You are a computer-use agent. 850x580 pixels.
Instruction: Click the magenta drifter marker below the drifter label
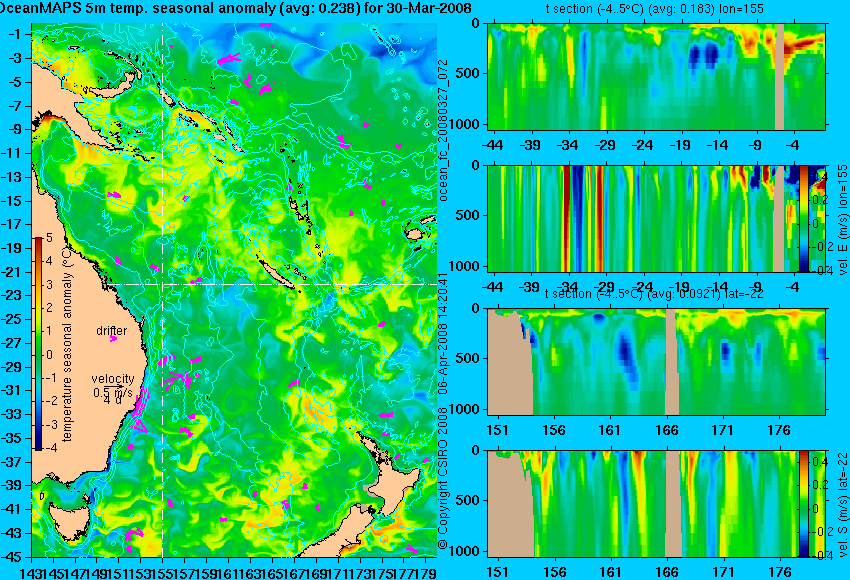(113, 339)
